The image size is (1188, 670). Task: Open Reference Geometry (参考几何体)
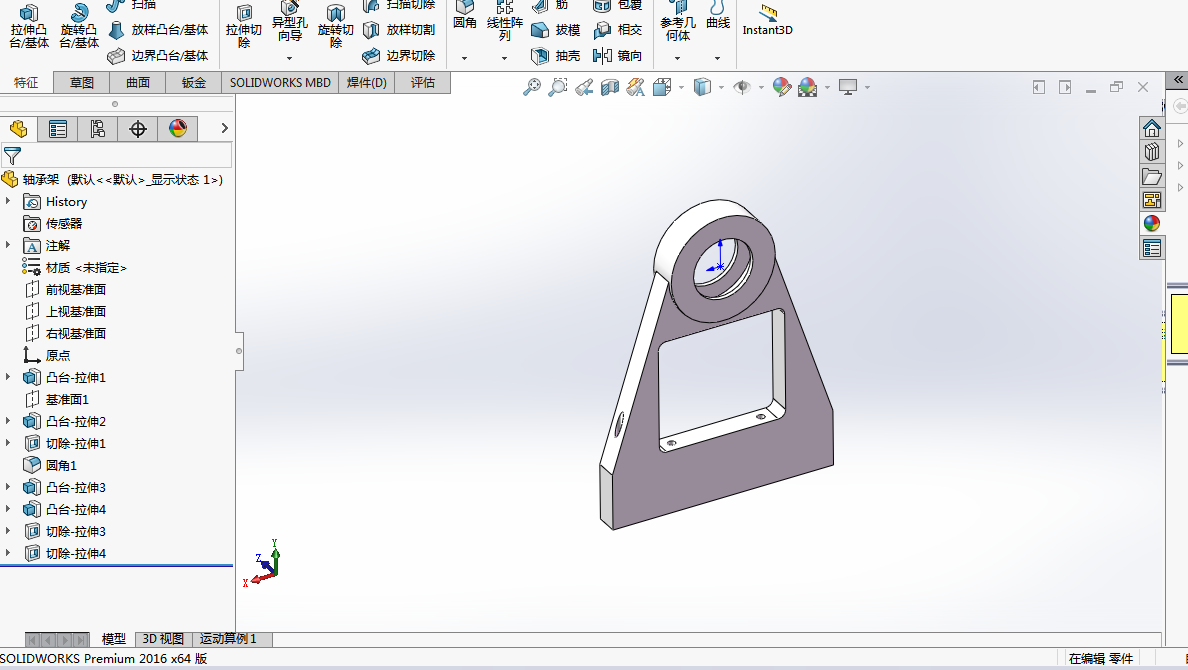(x=677, y=21)
